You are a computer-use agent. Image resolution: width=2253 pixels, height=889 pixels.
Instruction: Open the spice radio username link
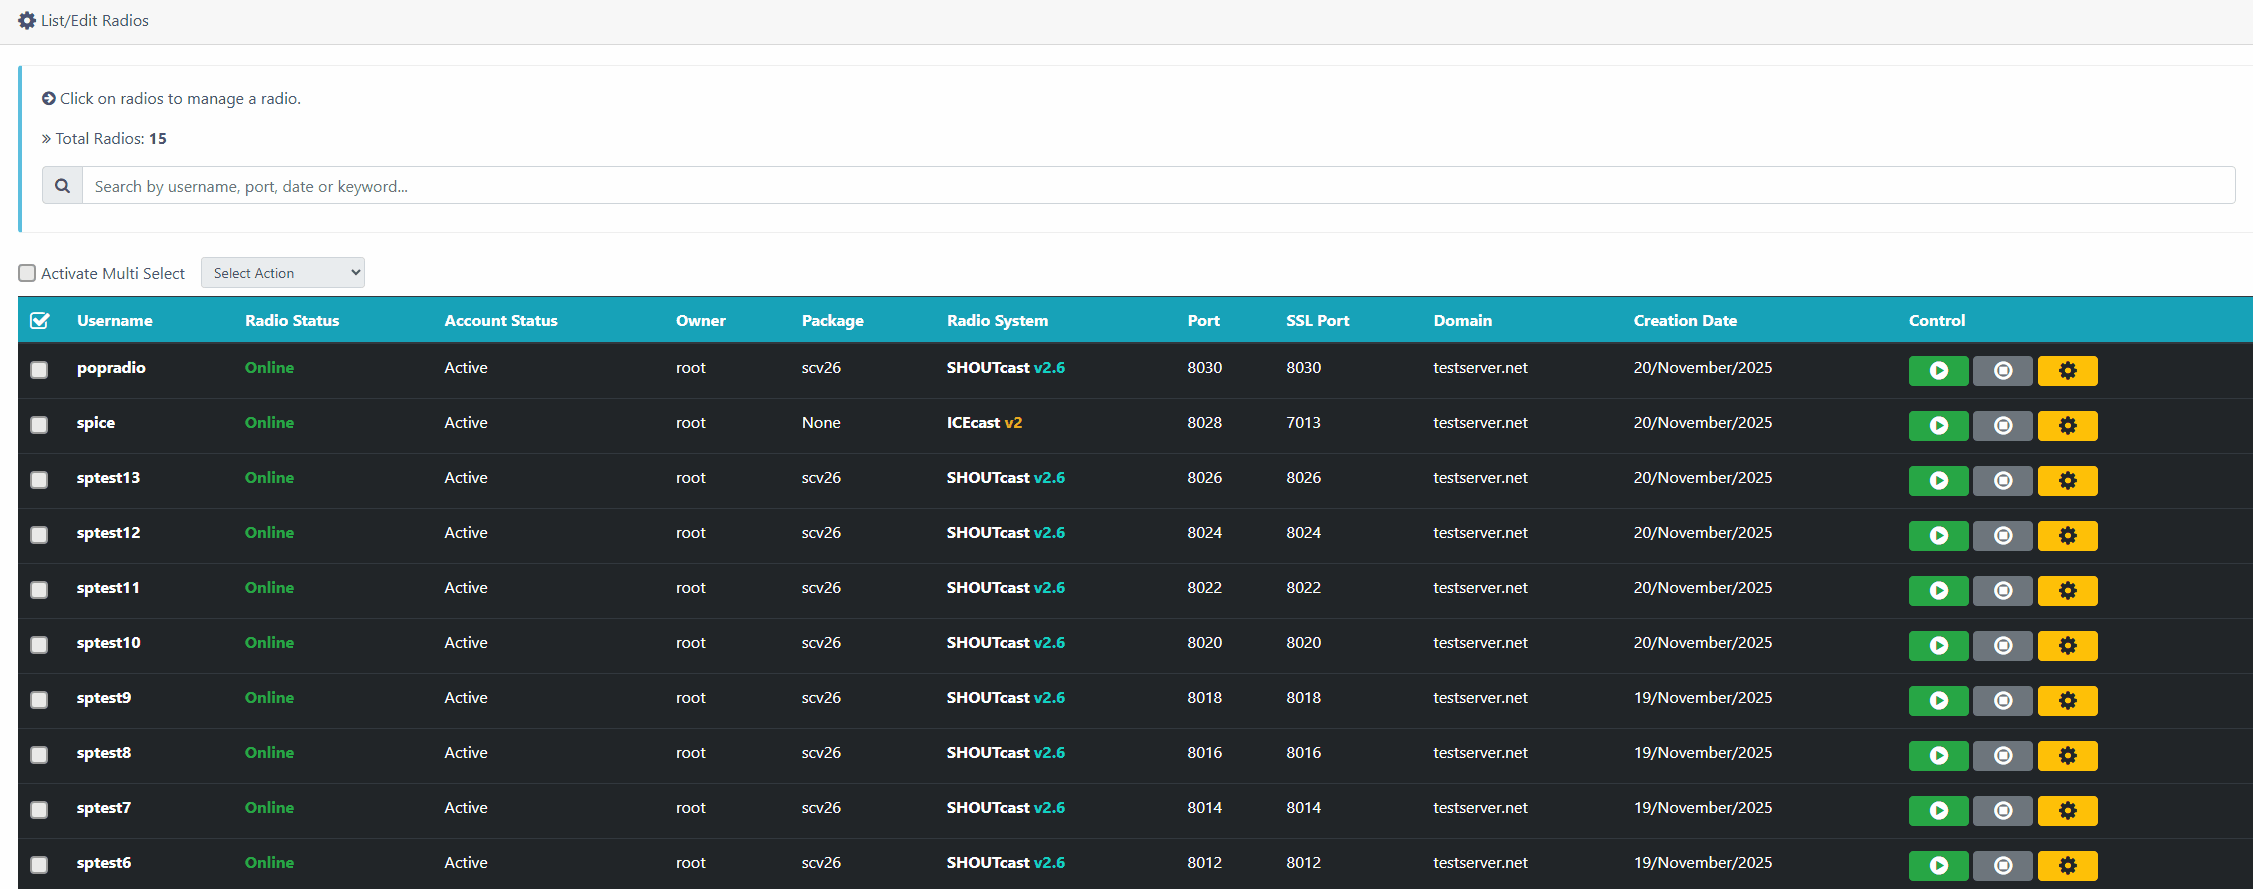96,423
